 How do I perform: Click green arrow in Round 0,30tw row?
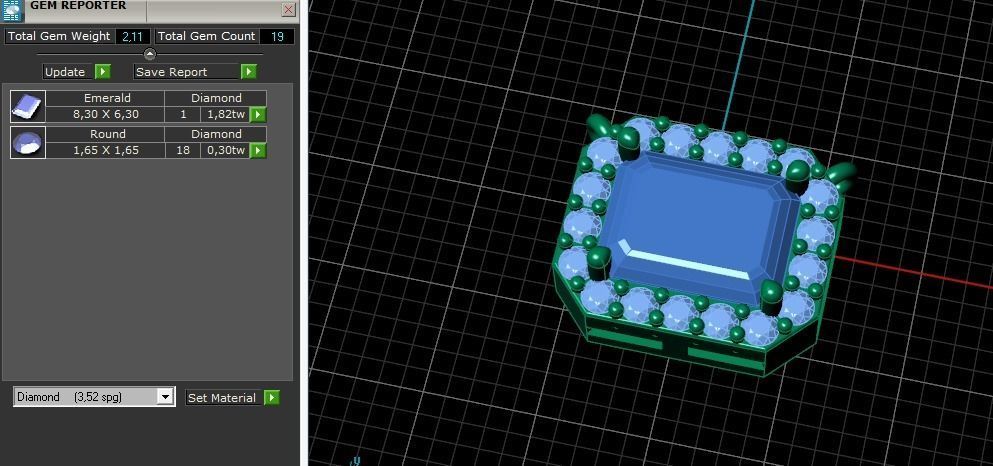tap(258, 151)
